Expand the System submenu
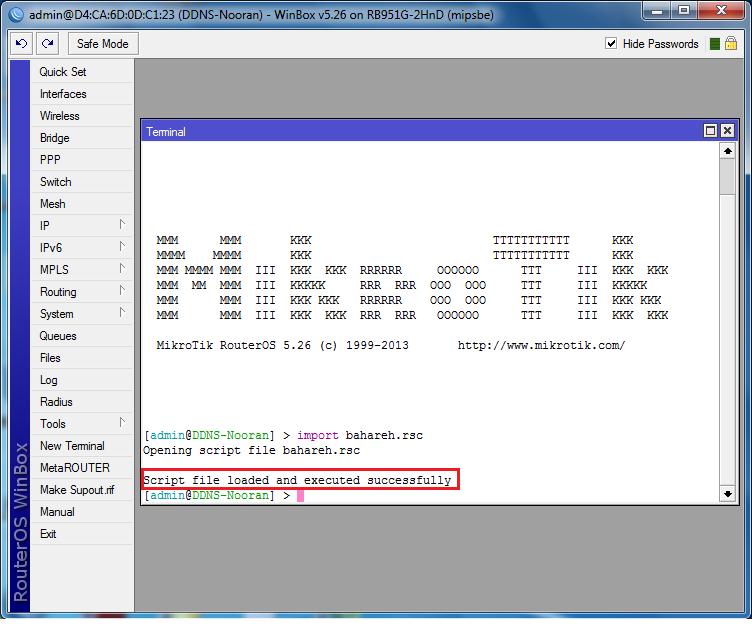Image resolution: width=752 pixels, height=630 pixels. point(82,314)
